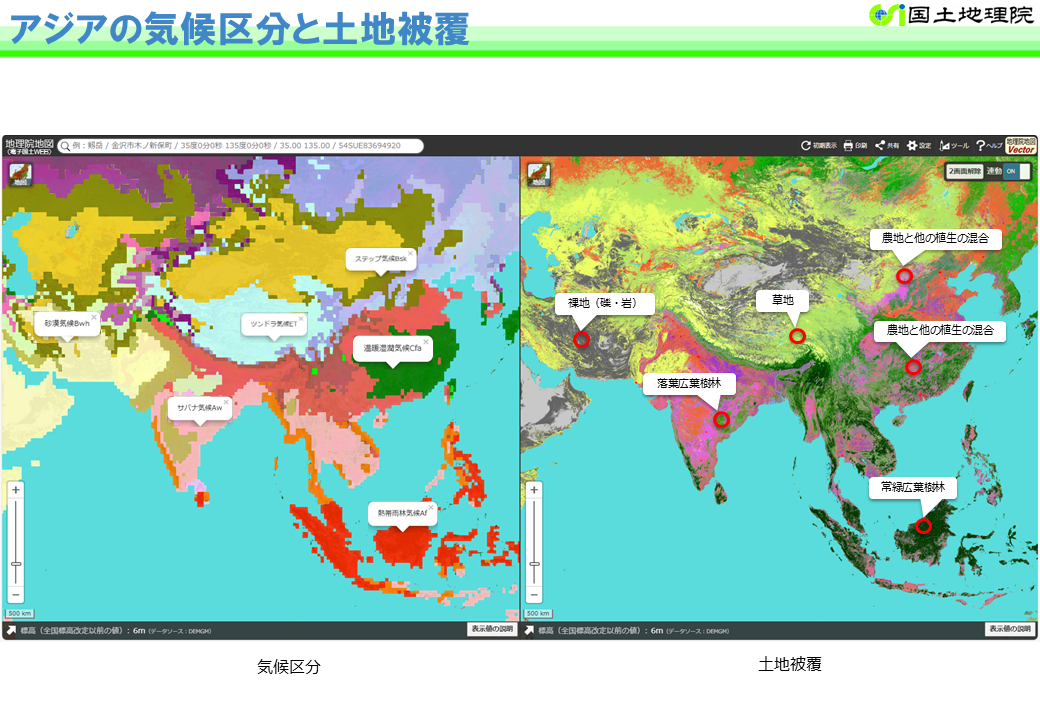Close the 熱帯雨林気候Af popup
1040x720 pixels.
click(430, 507)
